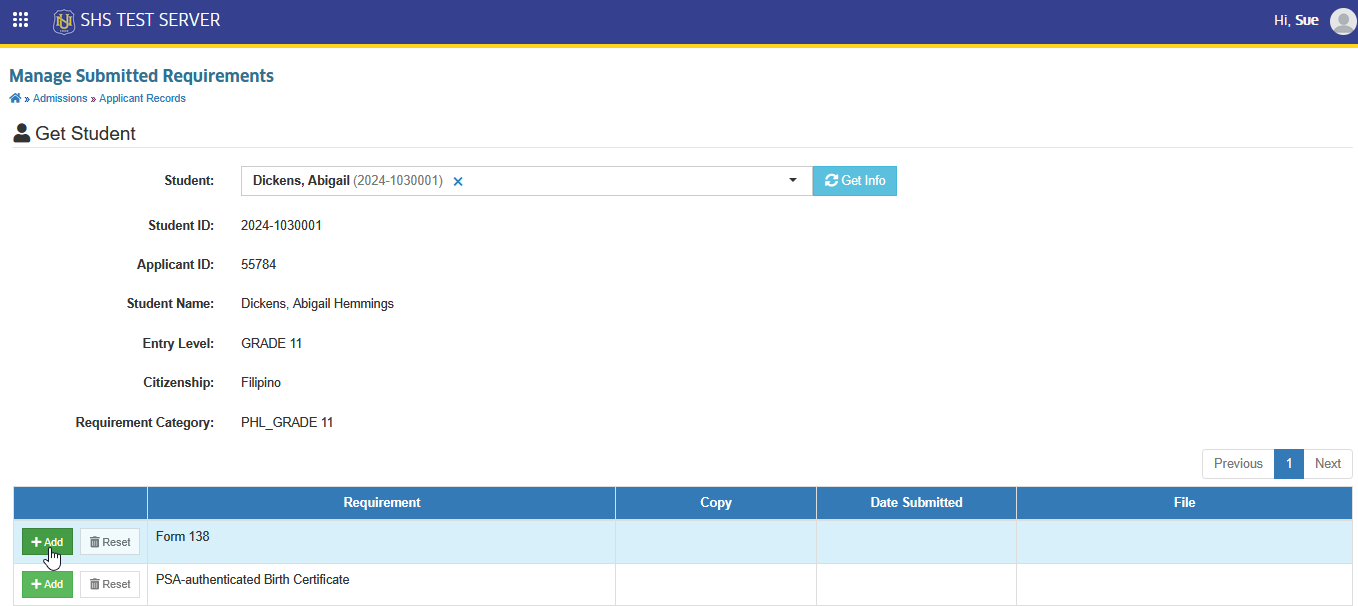
Task: Open the Applicant Records breadcrumb link
Action: point(142,98)
